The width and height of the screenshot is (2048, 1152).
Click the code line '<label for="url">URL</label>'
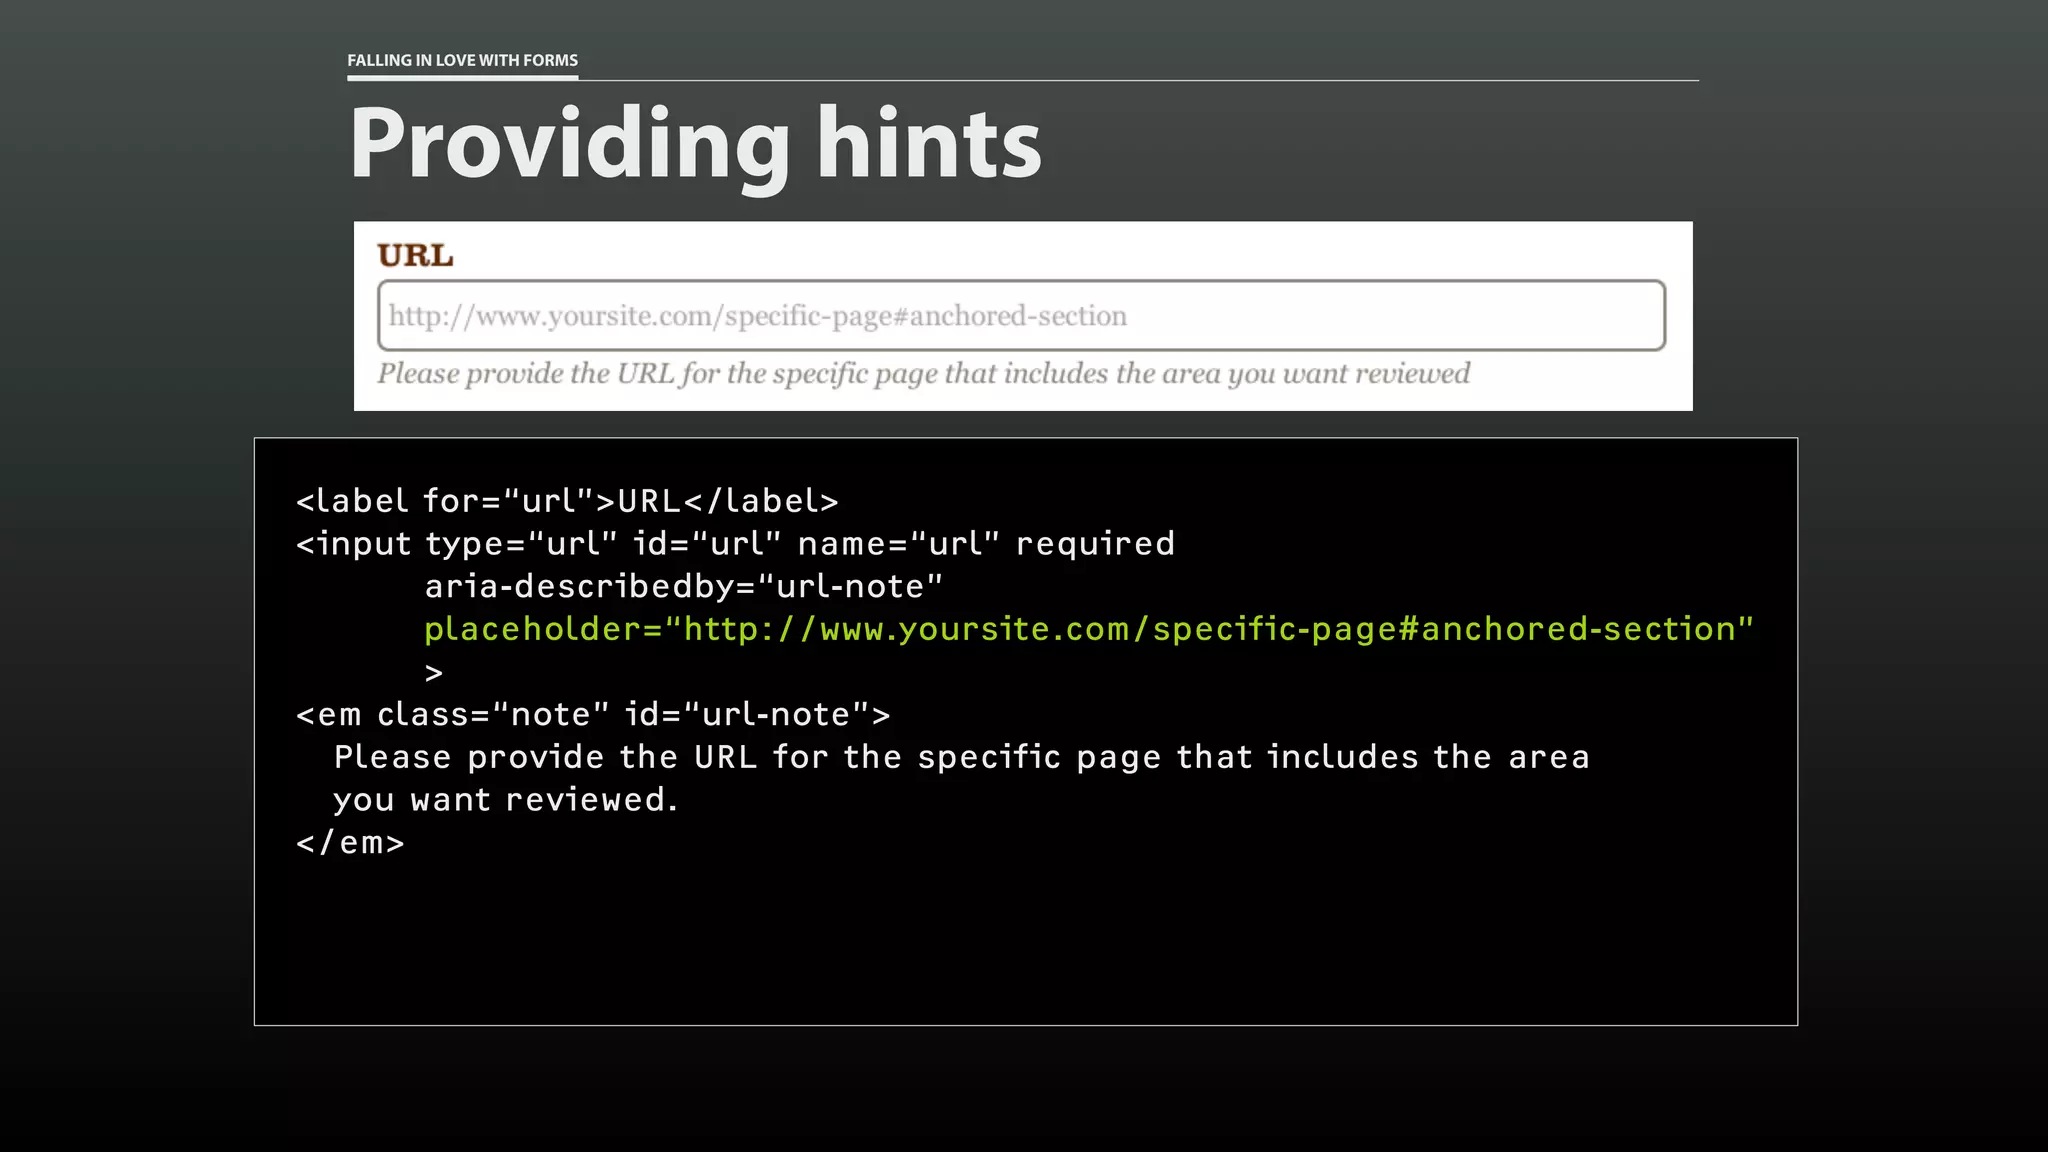(x=567, y=501)
